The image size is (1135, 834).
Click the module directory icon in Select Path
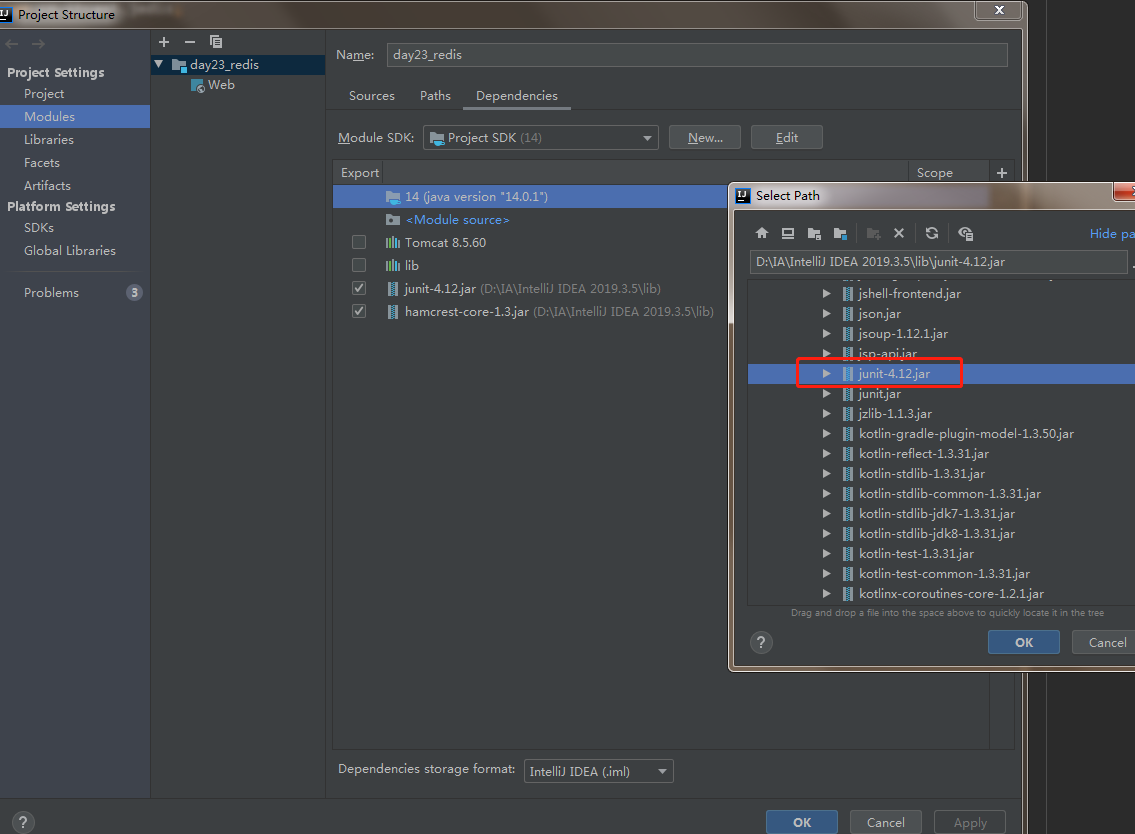pyautogui.click(x=840, y=233)
